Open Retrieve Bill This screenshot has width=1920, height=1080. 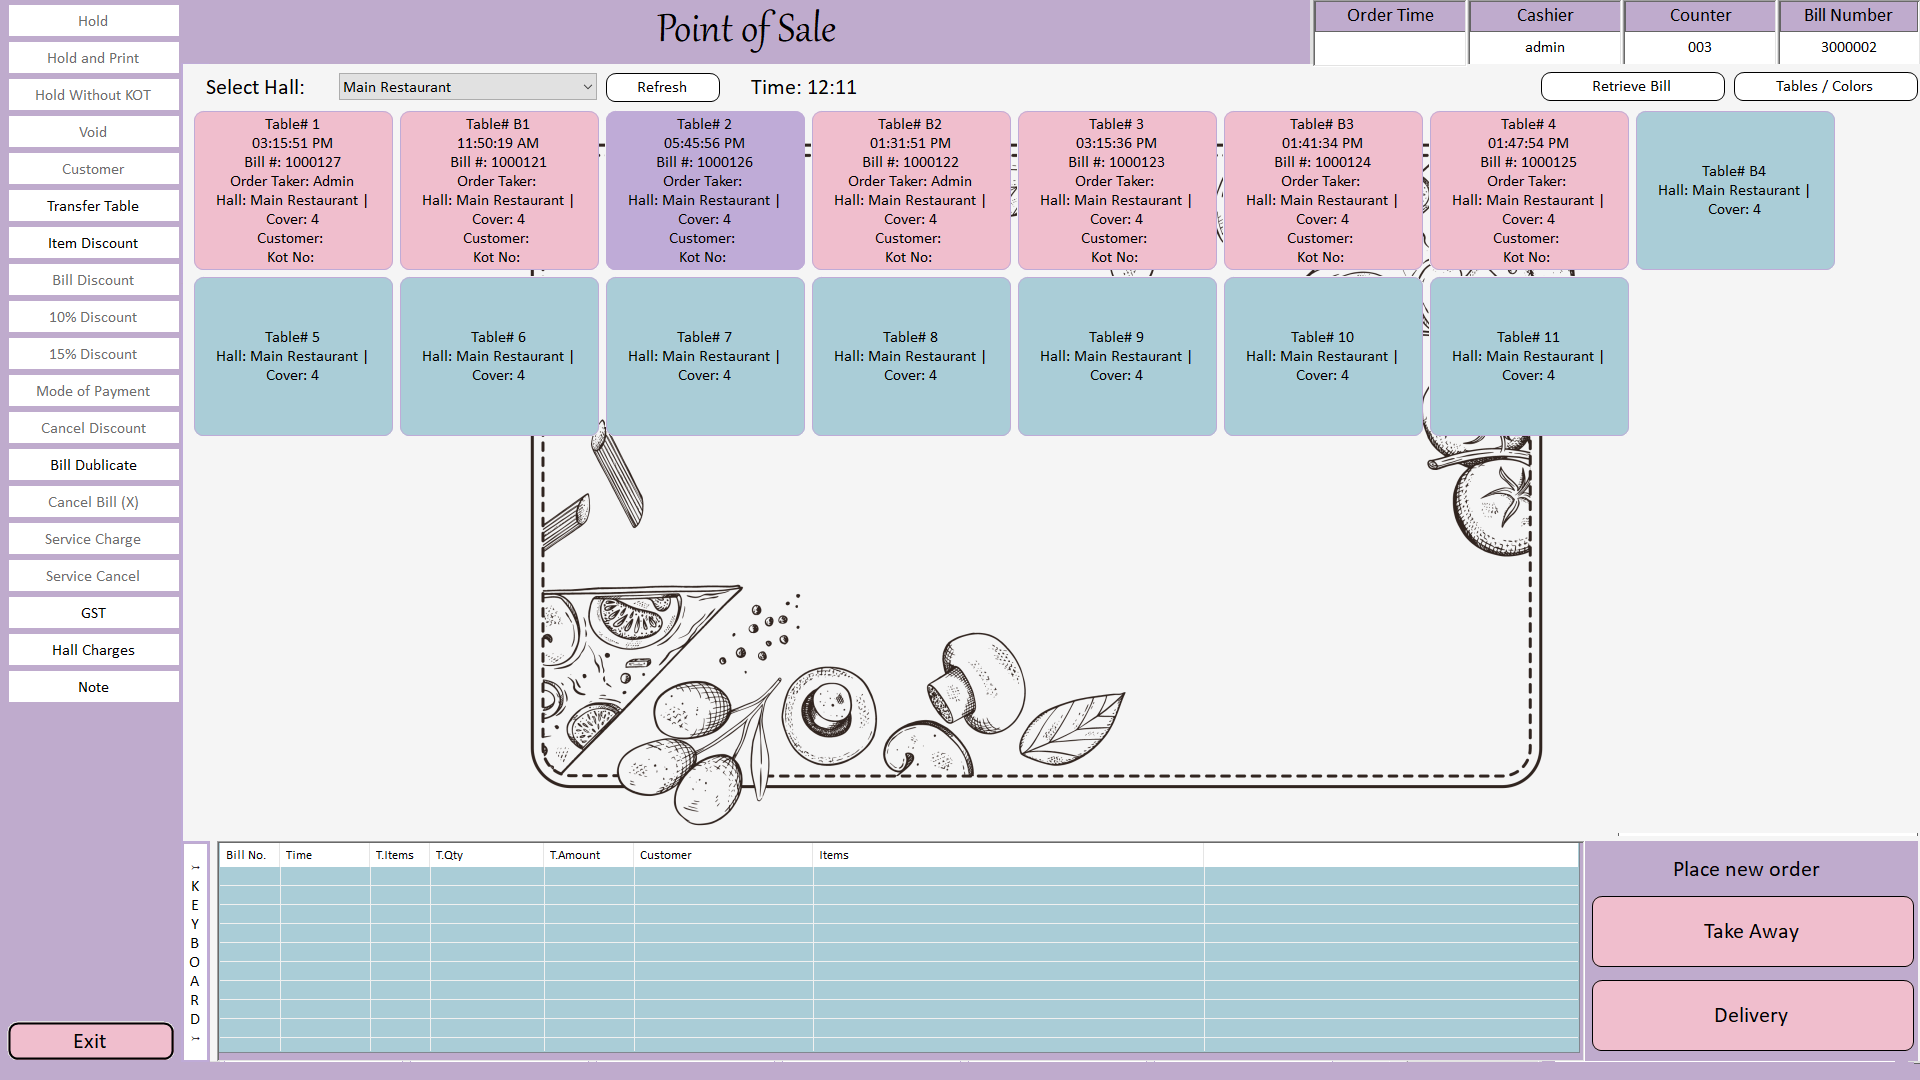click(1631, 86)
